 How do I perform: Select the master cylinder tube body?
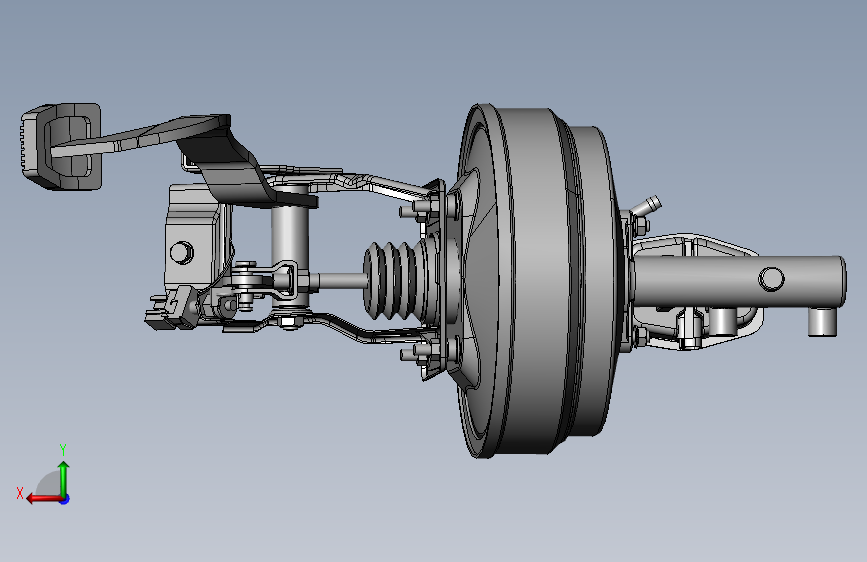[738, 280]
